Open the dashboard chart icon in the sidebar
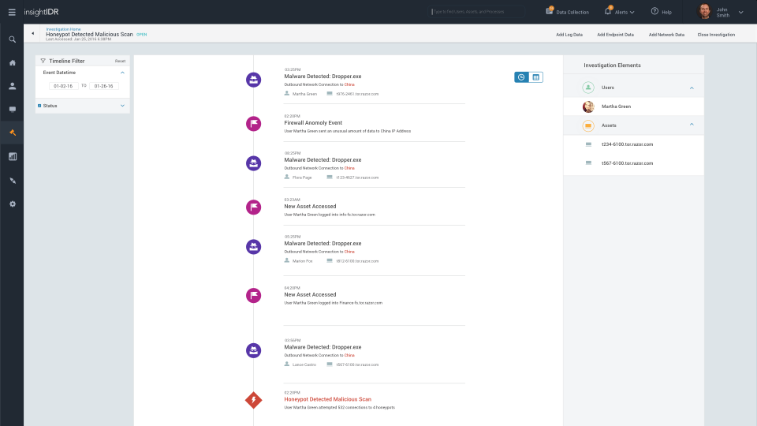 point(12,157)
